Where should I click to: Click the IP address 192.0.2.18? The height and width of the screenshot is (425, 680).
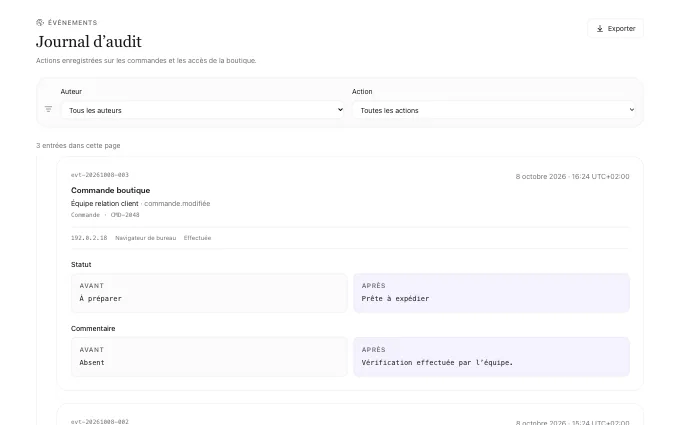pos(89,238)
